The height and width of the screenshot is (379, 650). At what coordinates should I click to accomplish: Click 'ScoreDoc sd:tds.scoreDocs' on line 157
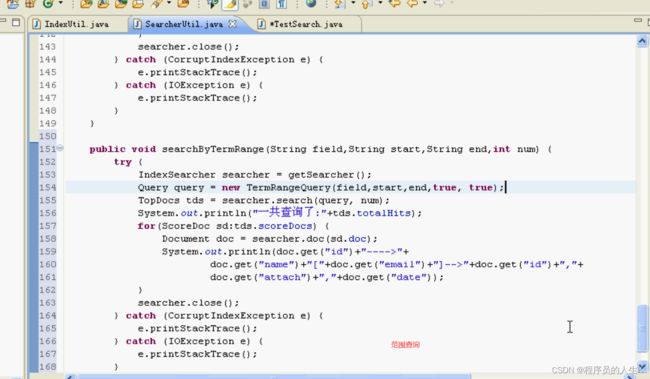coord(237,226)
